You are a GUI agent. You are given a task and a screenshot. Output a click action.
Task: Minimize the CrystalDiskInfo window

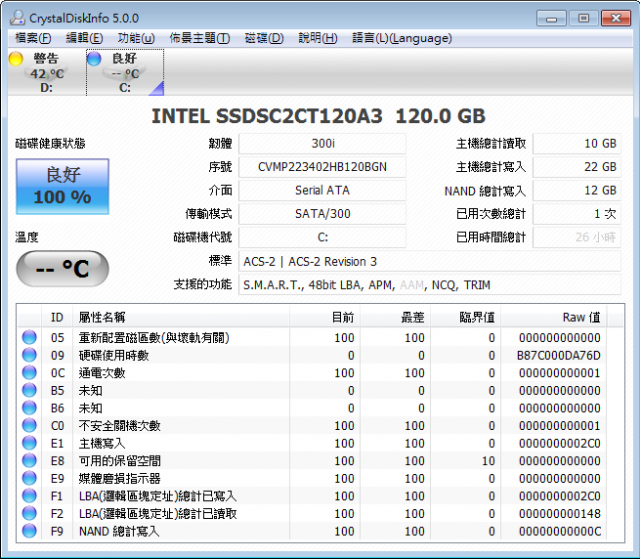(x=551, y=19)
